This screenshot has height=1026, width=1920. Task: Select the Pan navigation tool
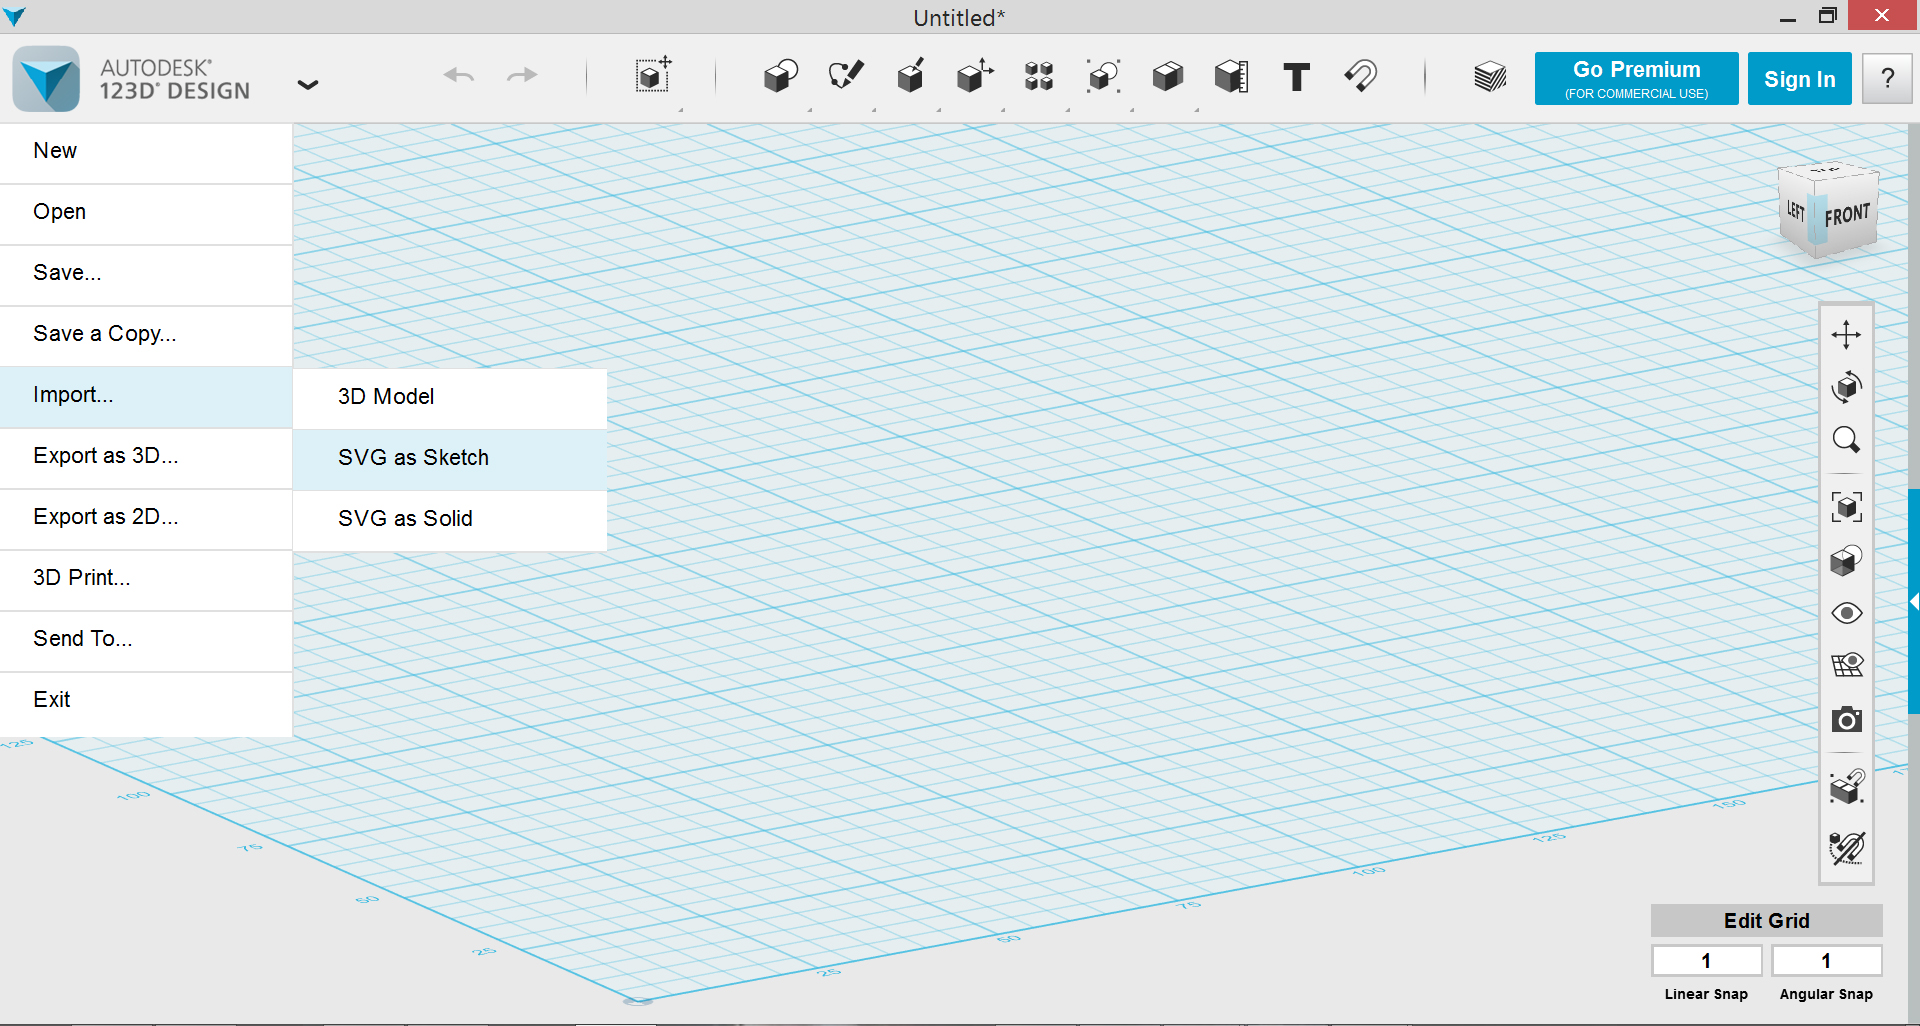click(x=1846, y=334)
